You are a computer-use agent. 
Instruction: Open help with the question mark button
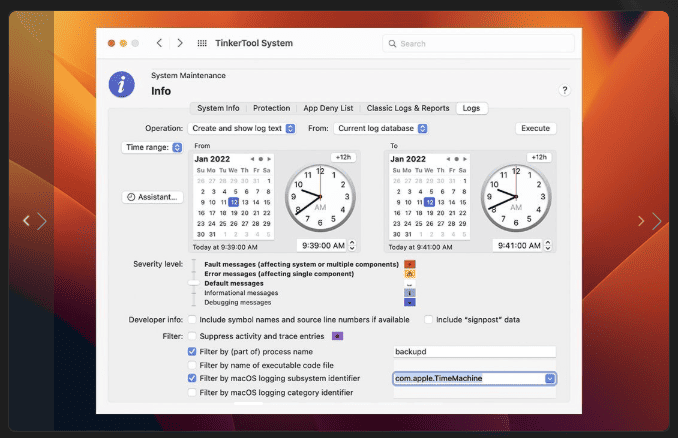(x=564, y=90)
